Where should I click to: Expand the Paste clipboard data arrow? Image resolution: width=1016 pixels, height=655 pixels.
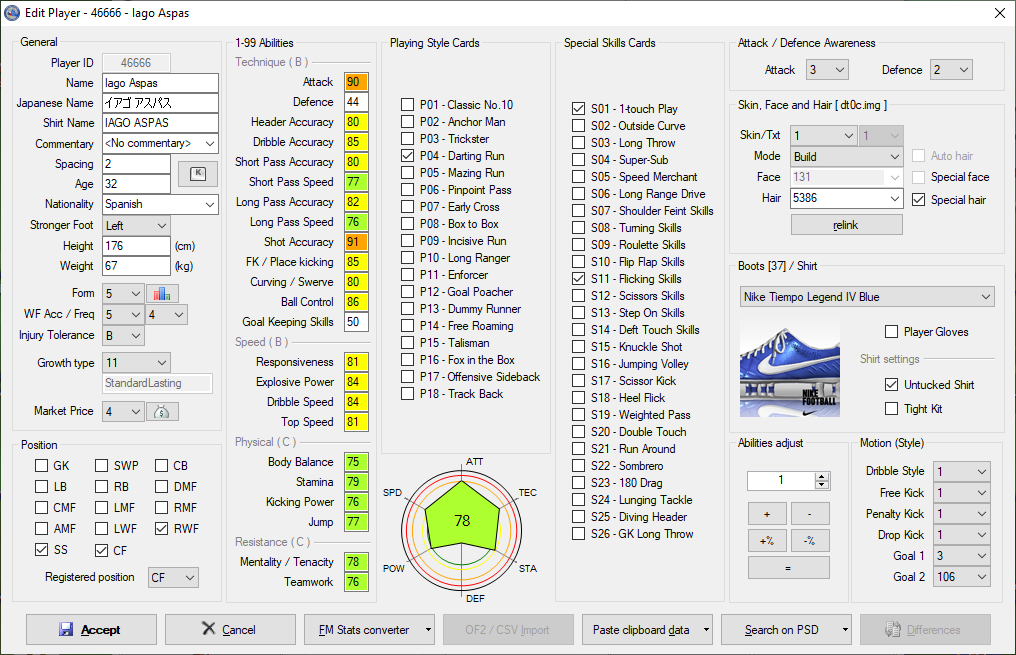point(706,629)
